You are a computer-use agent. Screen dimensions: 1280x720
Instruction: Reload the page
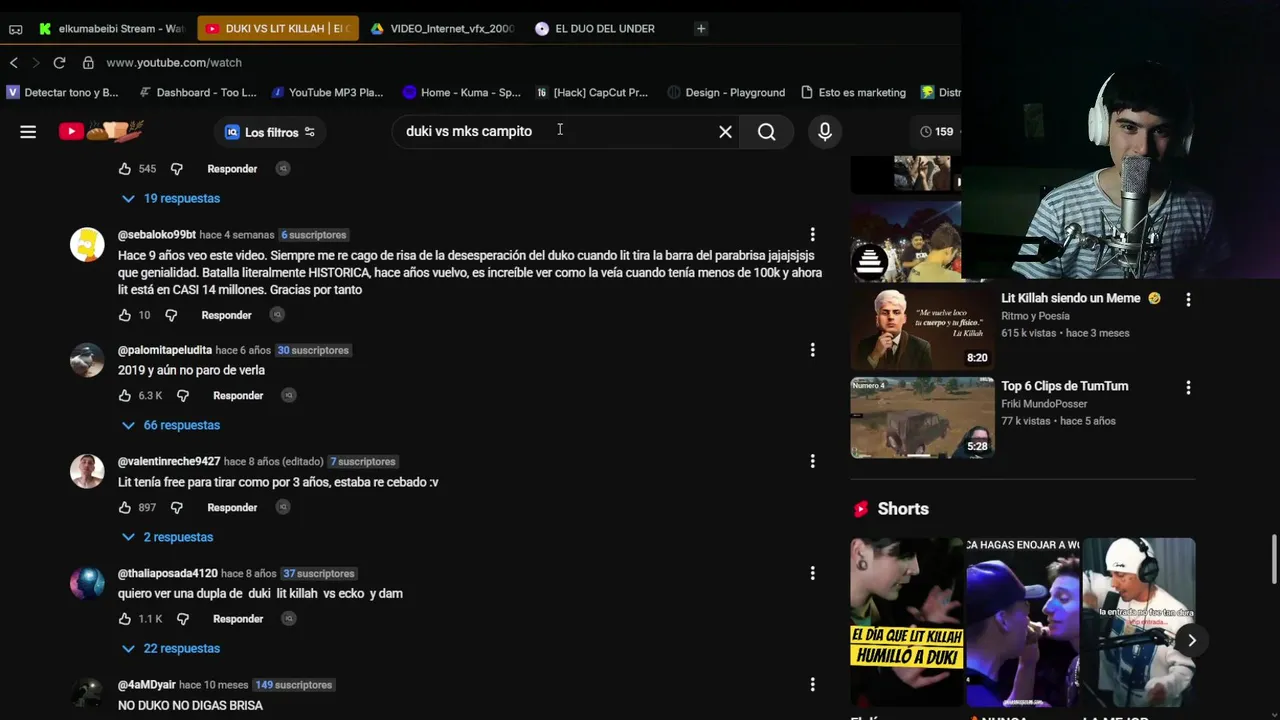[x=59, y=62]
